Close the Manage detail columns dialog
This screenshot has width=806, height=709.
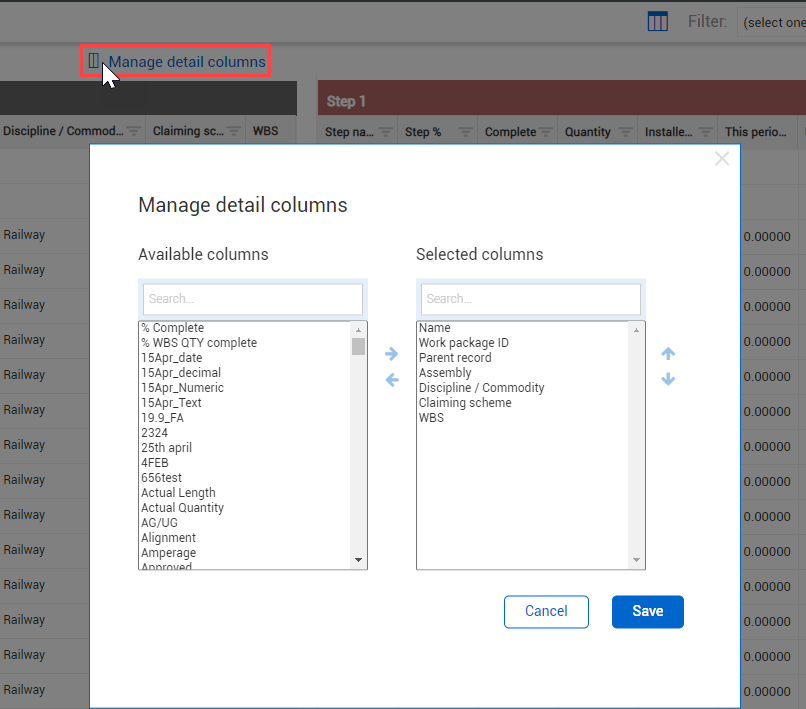(722, 159)
